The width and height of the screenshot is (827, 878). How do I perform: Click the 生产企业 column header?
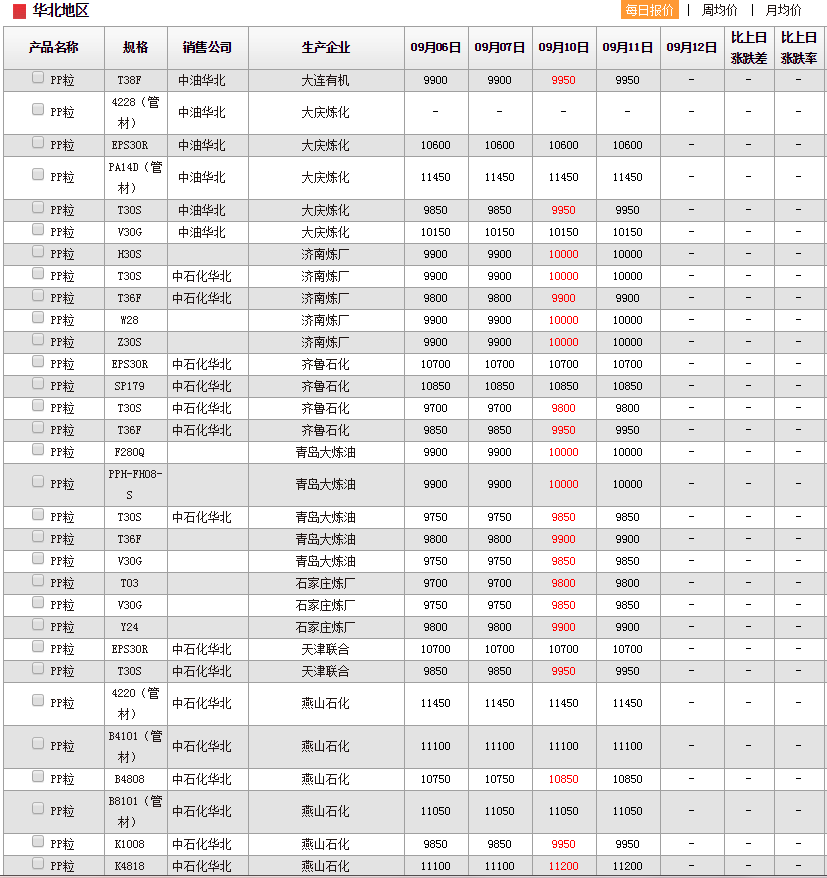(326, 48)
